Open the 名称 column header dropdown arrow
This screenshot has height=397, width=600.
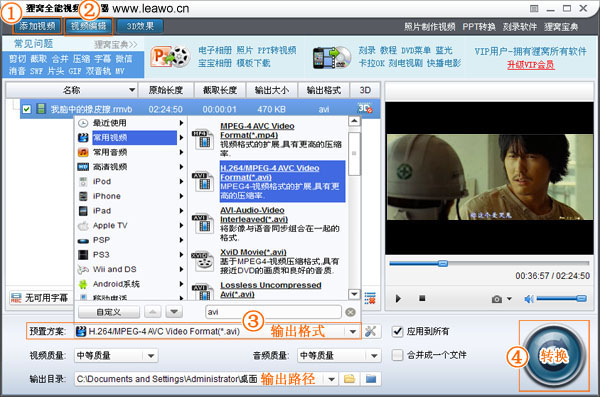(x=132, y=90)
